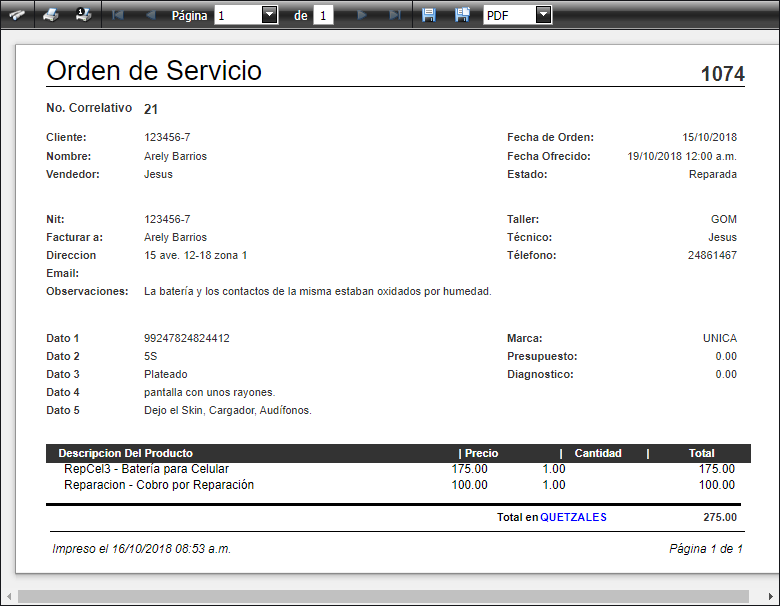Click the save-all export icon
The height and width of the screenshot is (606, 780).
[462, 15]
